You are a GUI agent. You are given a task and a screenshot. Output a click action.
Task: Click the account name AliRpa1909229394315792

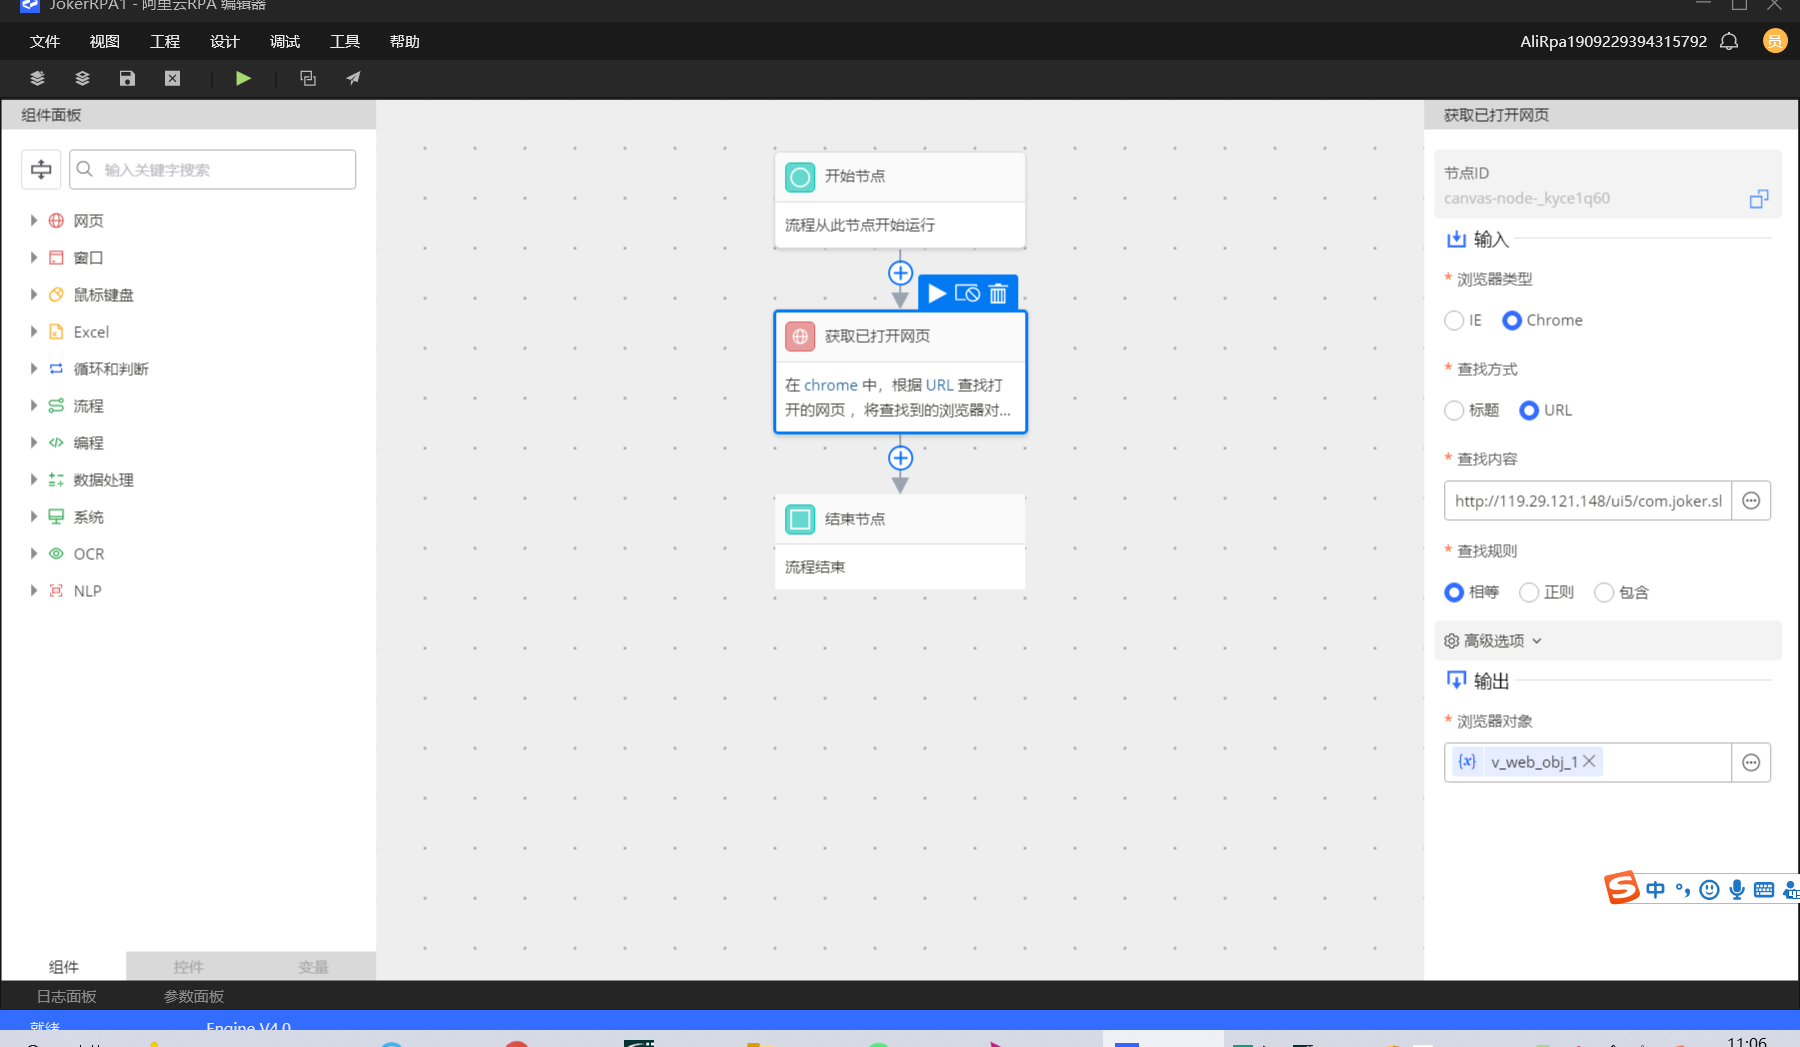[x=1613, y=41]
